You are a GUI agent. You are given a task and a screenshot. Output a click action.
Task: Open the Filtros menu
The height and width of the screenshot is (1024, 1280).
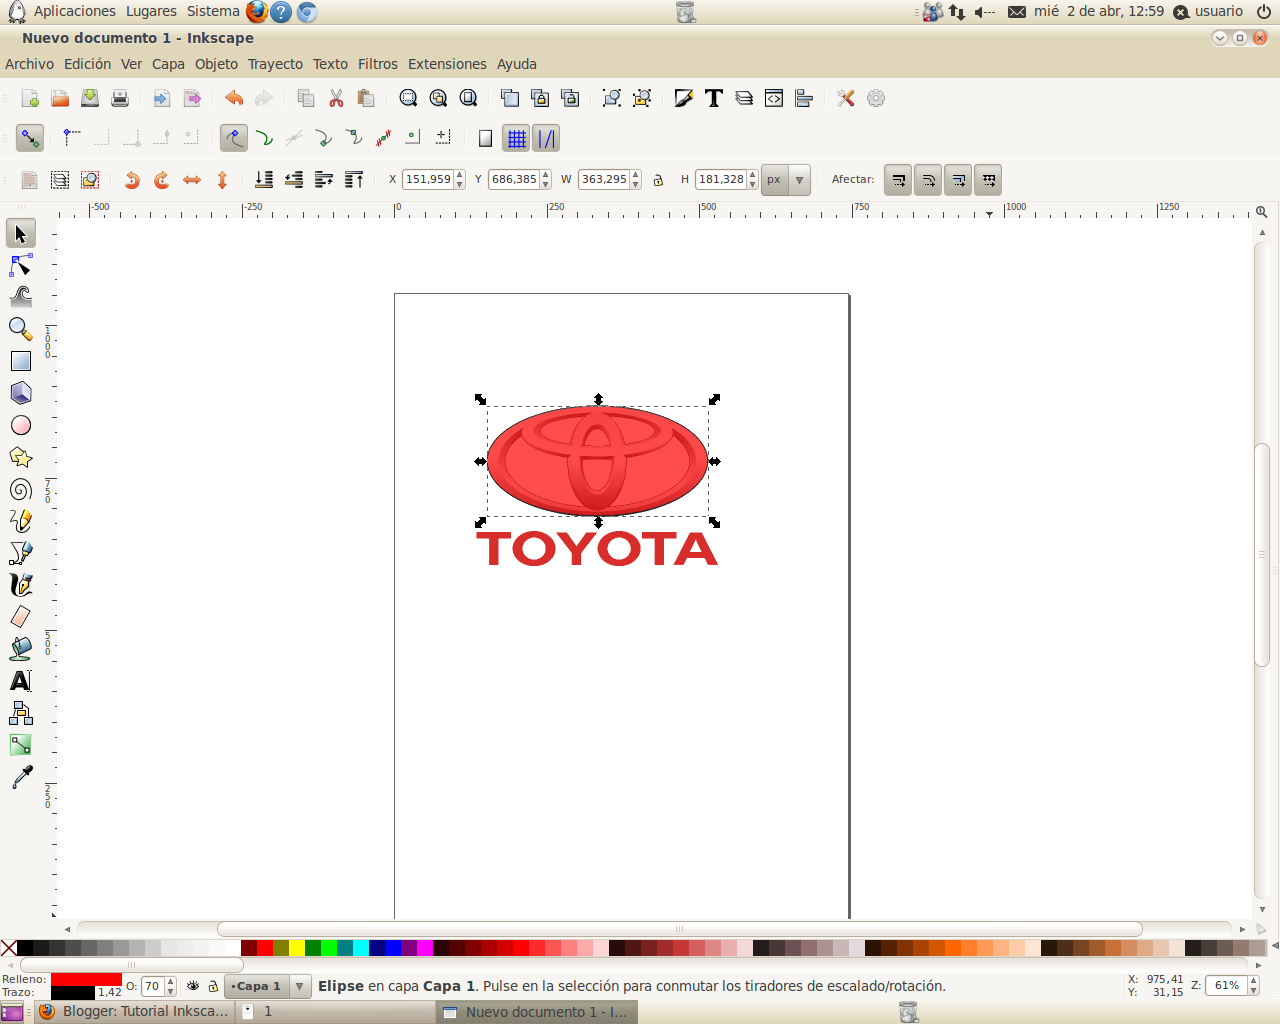[x=378, y=64]
